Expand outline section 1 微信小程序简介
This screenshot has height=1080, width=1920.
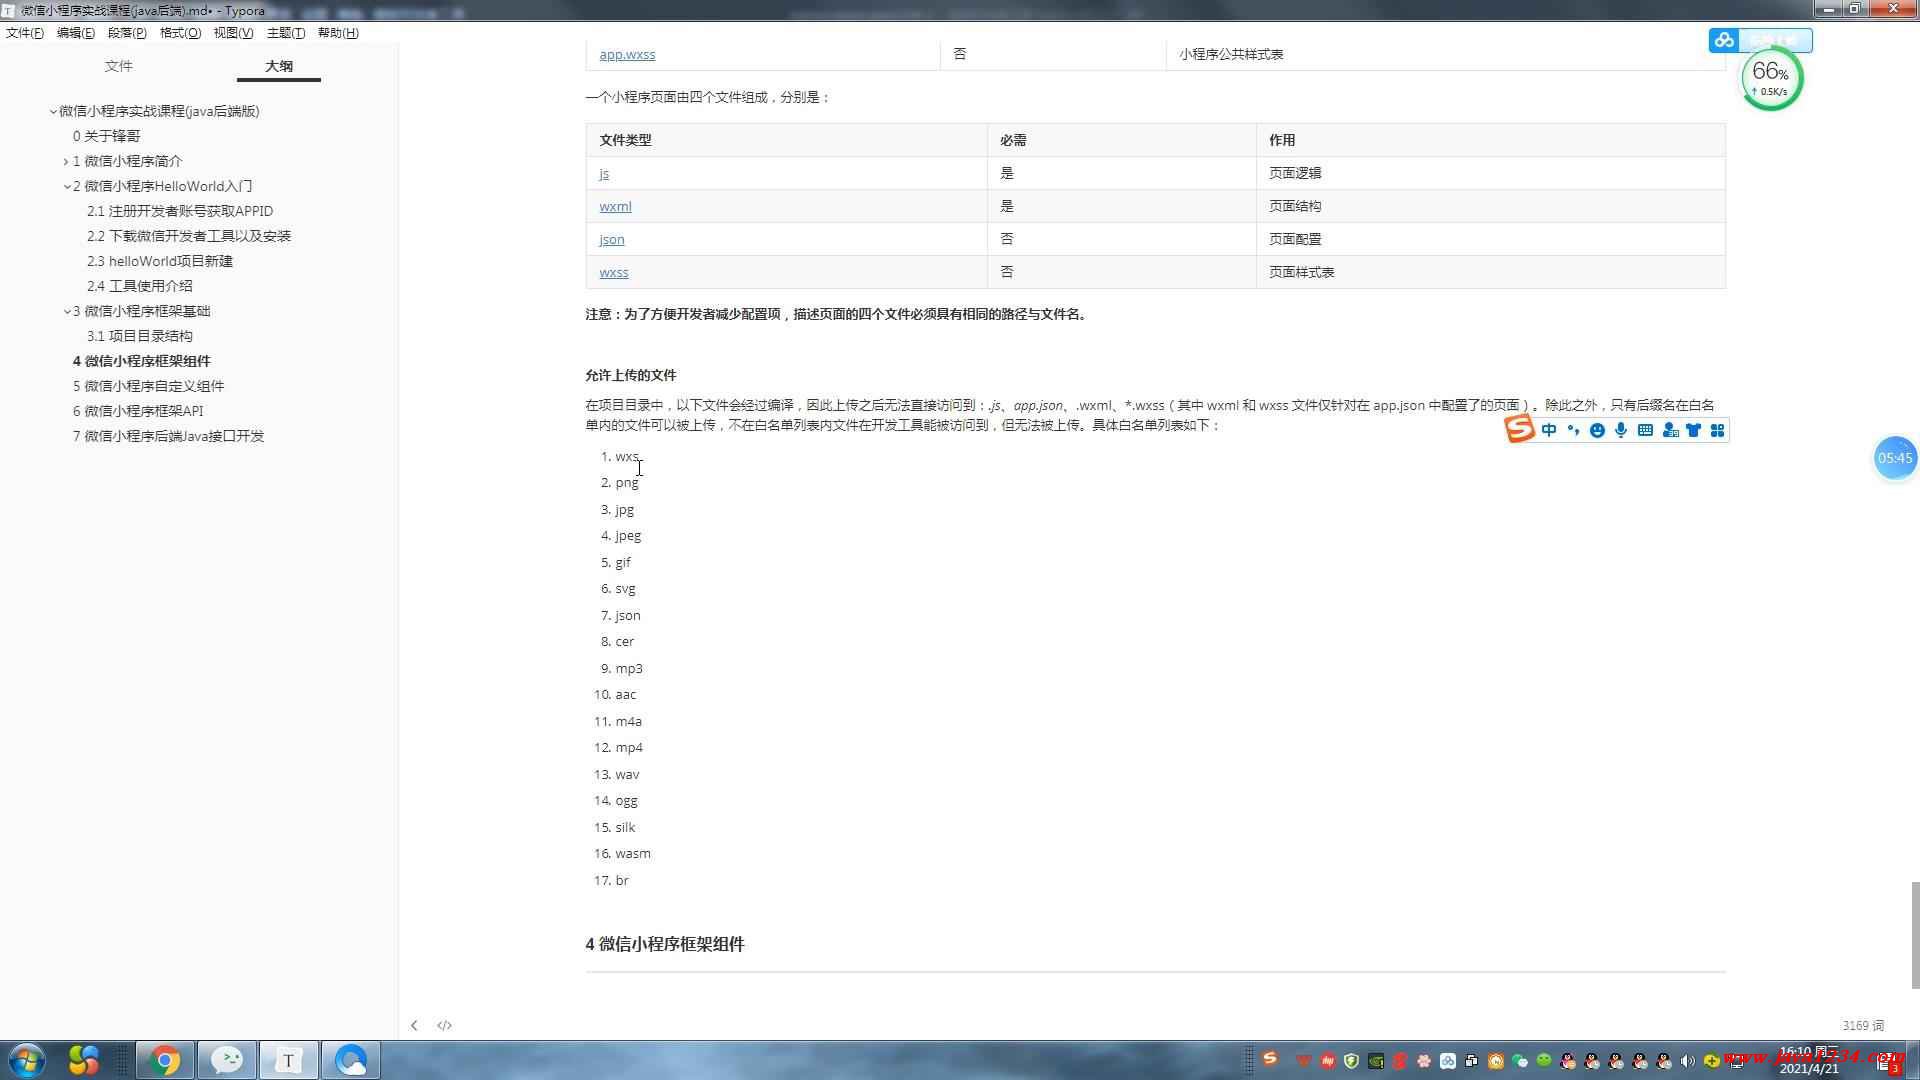point(66,162)
